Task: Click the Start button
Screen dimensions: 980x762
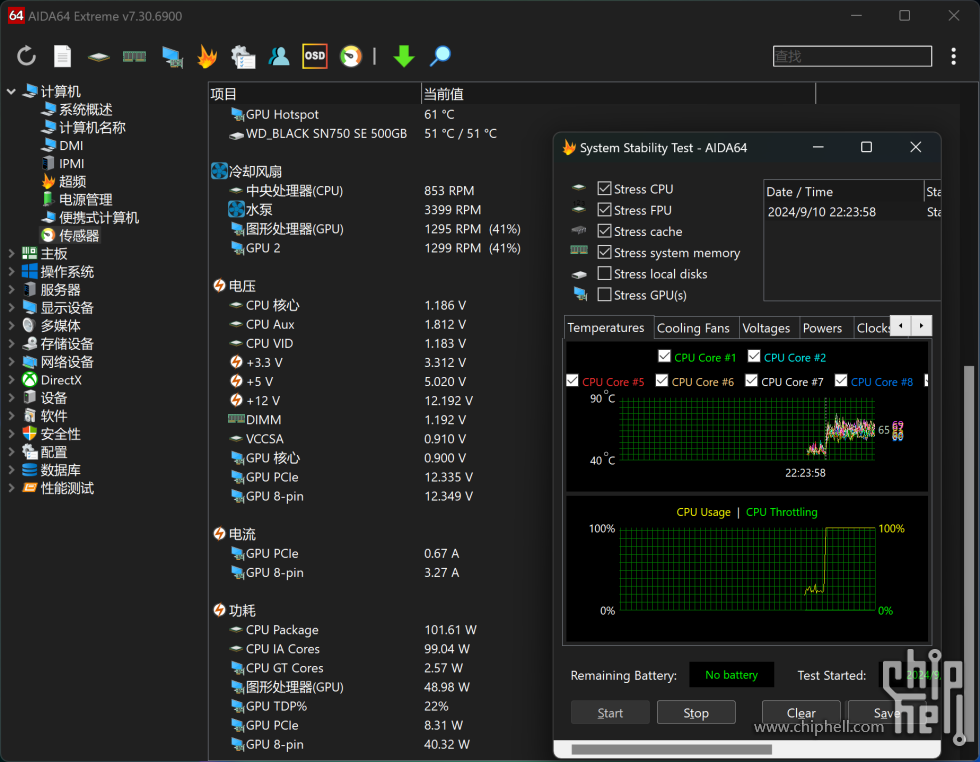Action: click(610, 713)
